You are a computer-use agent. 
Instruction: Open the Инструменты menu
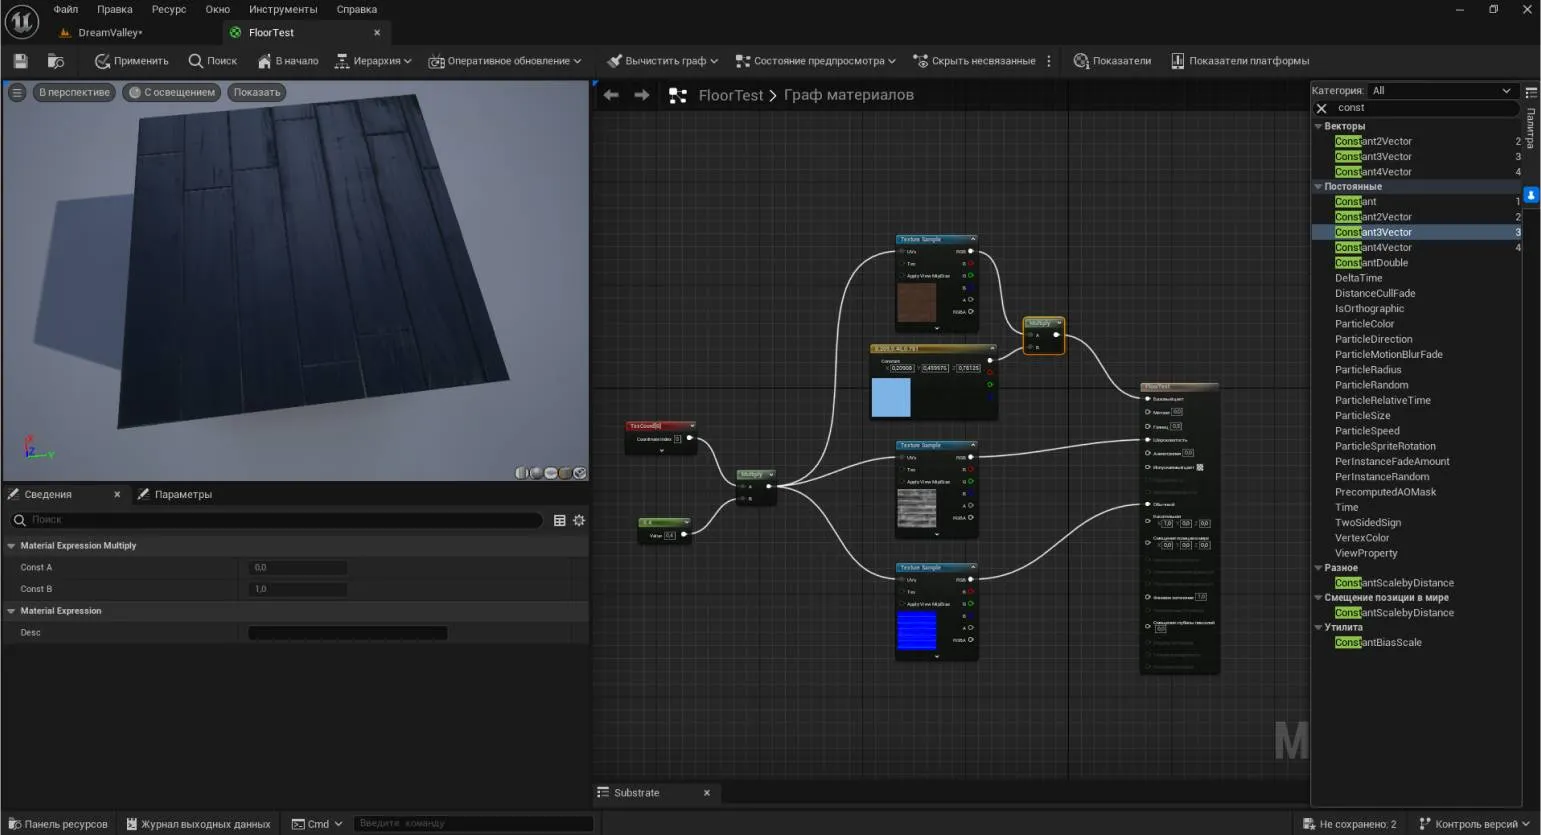(x=283, y=9)
